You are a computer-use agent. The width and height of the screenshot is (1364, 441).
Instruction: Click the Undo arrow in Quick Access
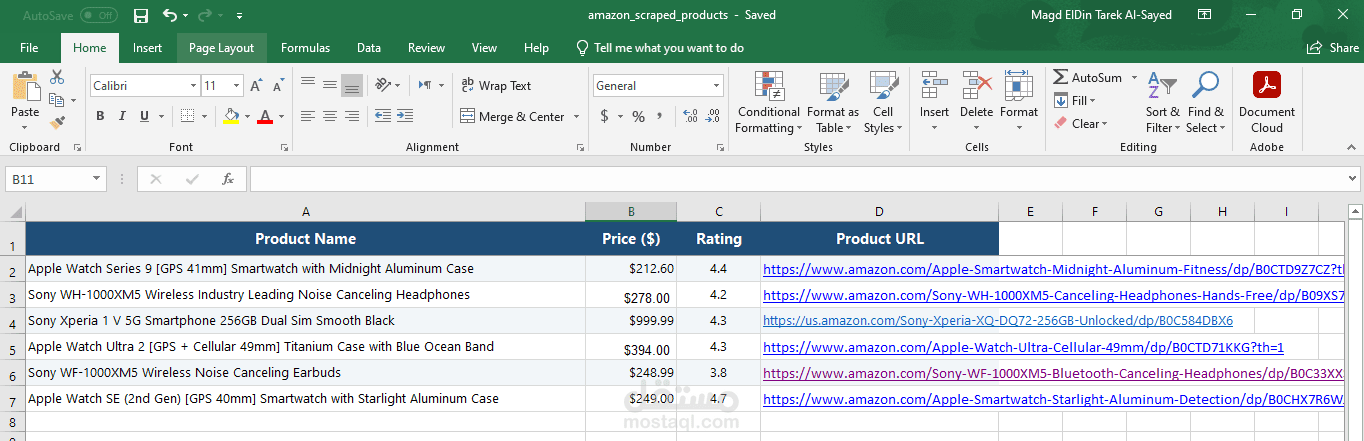click(169, 16)
